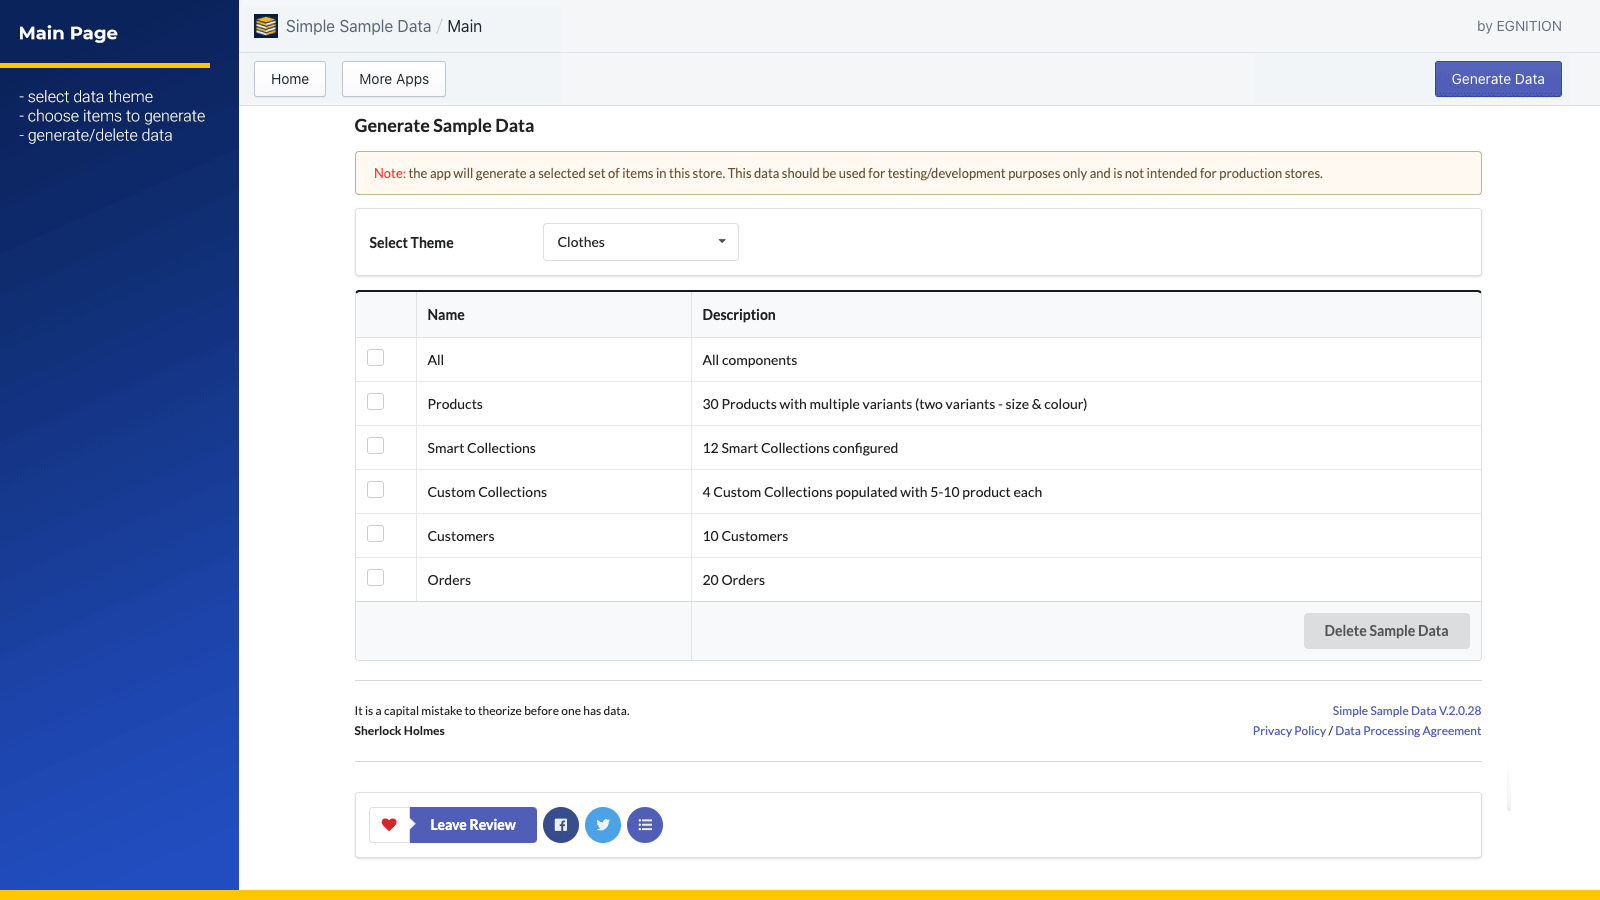Image resolution: width=1600 pixels, height=900 pixels.
Task: Open the Data Processing Agreement
Action: pyautogui.click(x=1408, y=730)
